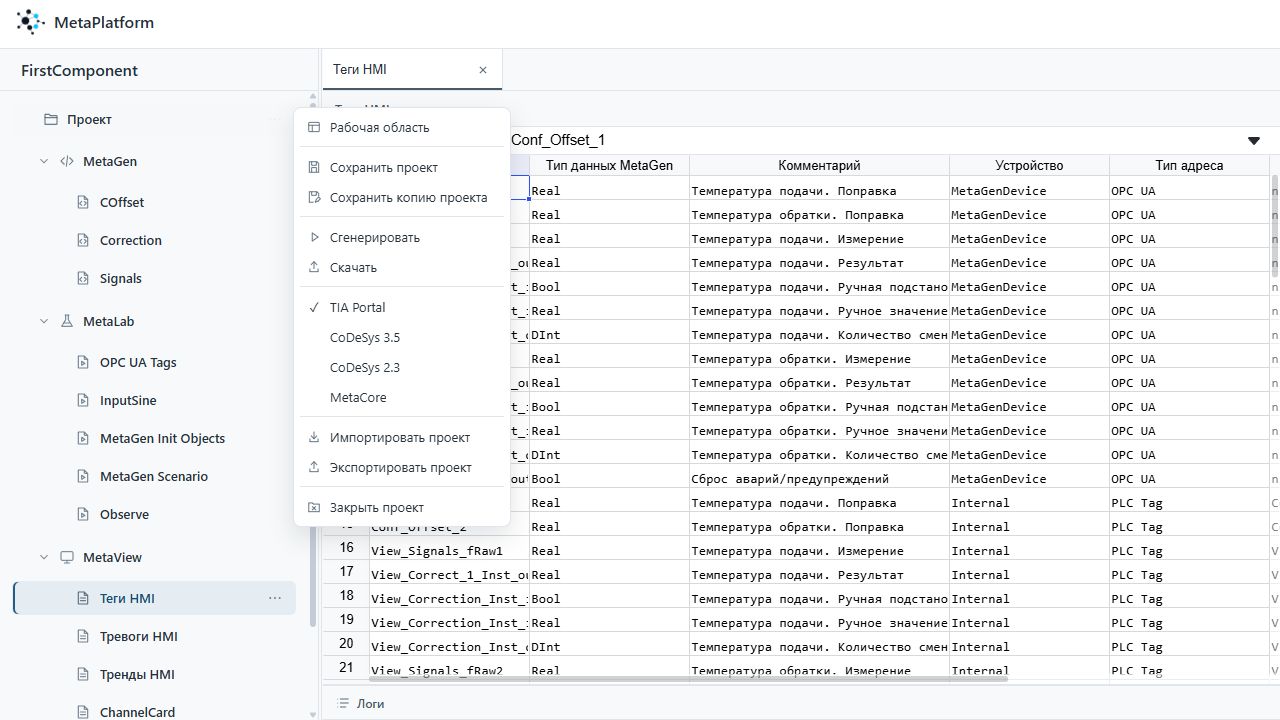The image size is (1280, 720).
Task: Open the Теги HMI row options dots
Action: [275, 598]
